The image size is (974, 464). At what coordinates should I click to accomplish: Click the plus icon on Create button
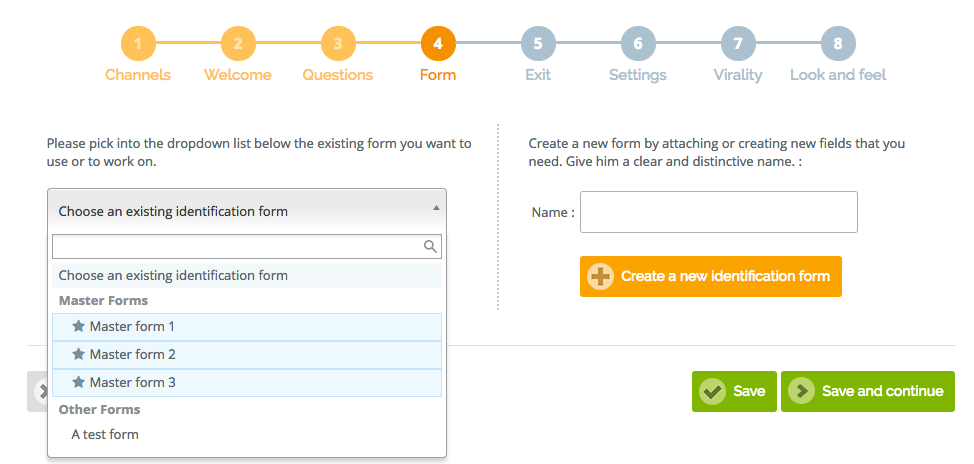(x=600, y=276)
